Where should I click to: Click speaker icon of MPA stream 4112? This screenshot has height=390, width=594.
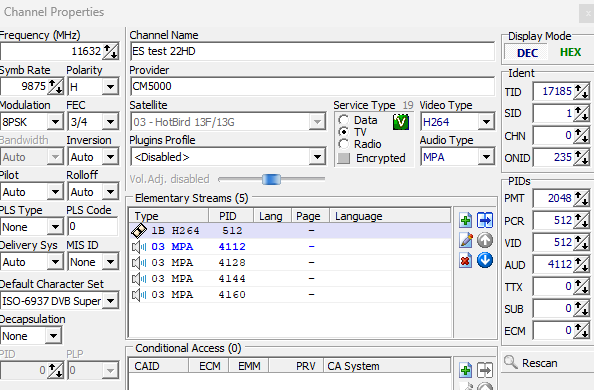coord(139,247)
